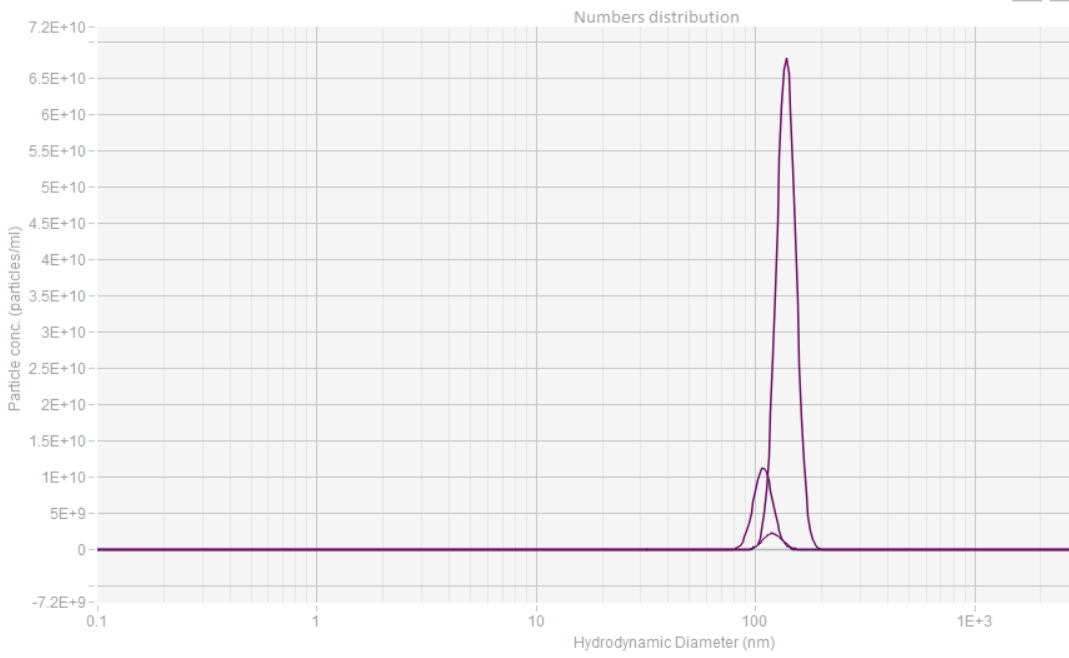
Task: Click the 1.5E+10 y-axis tick label
Action: click(60, 441)
